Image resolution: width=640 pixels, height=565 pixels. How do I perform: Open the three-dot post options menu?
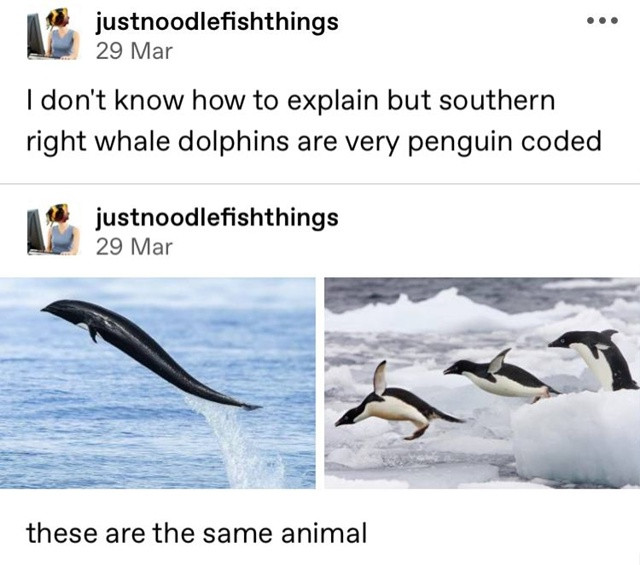602,20
